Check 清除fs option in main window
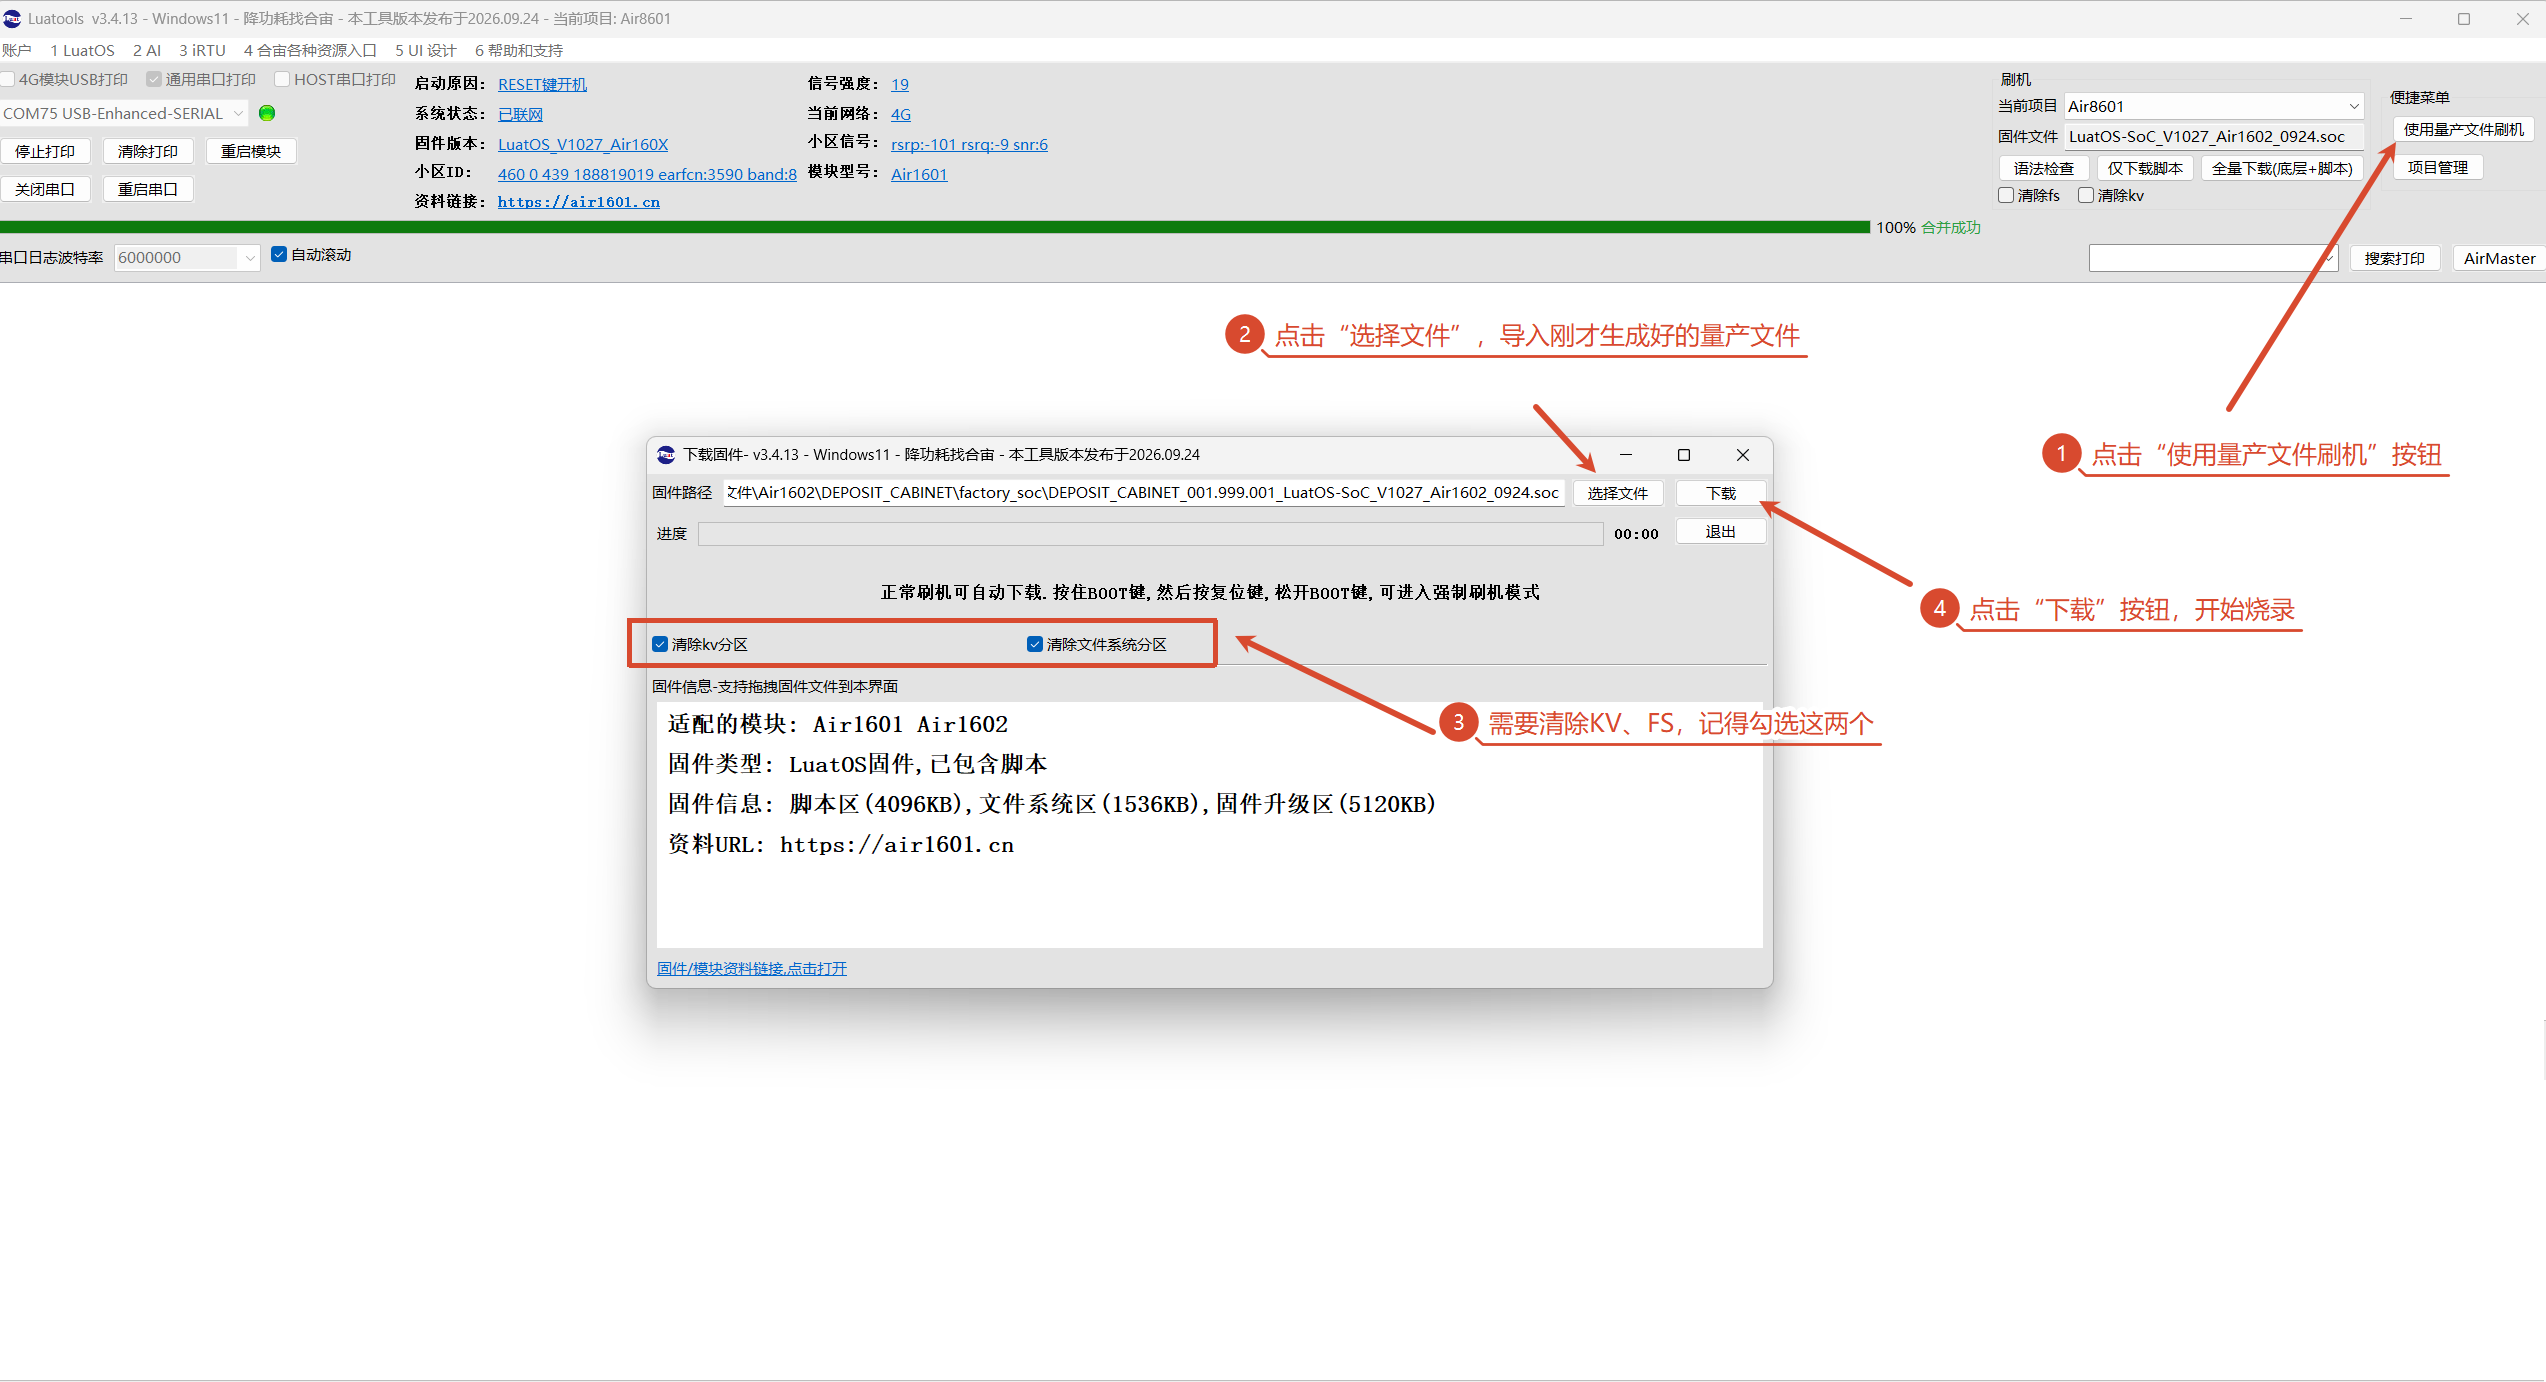This screenshot has height=1382, width=2546. [x=2006, y=195]
